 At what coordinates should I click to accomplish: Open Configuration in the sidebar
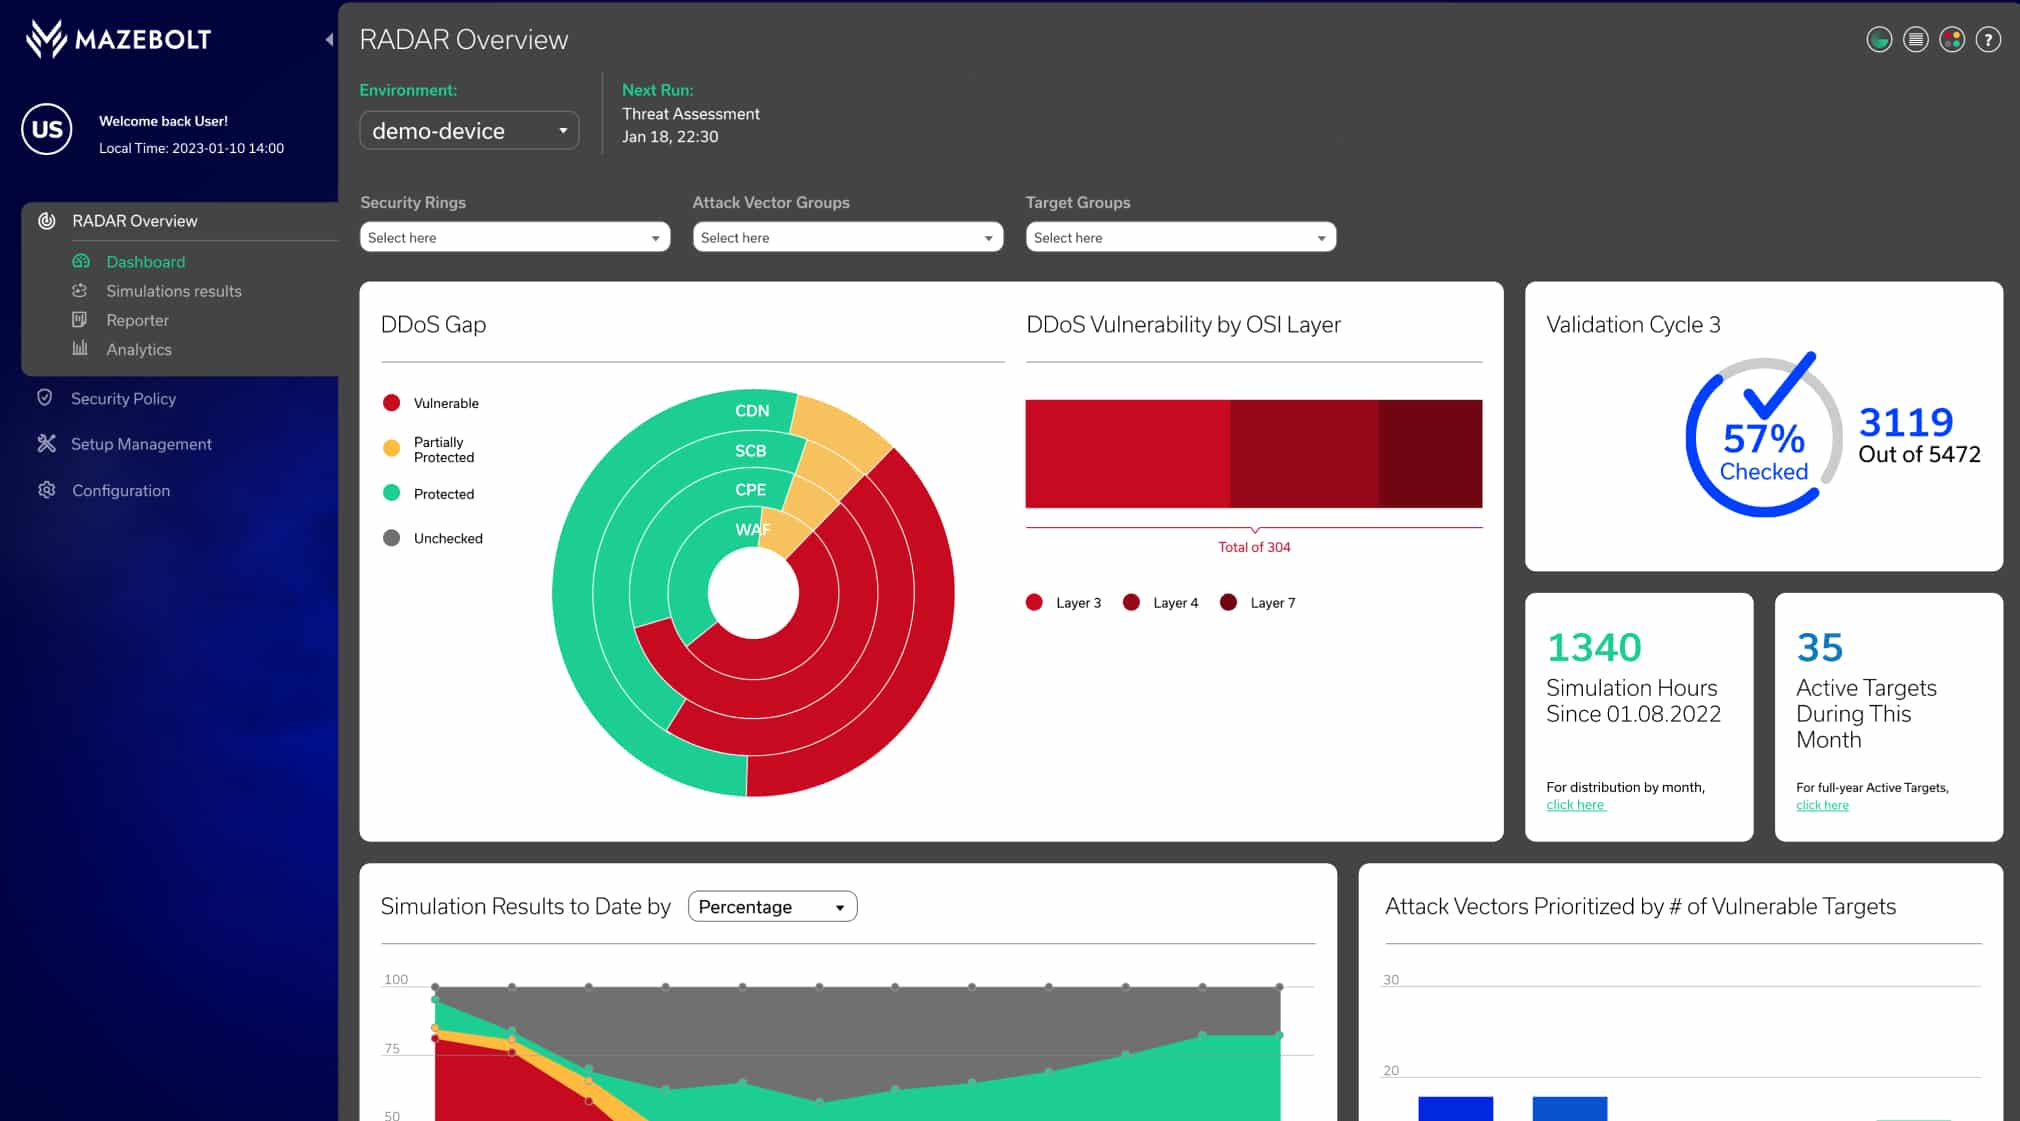[x=121, y=490]
